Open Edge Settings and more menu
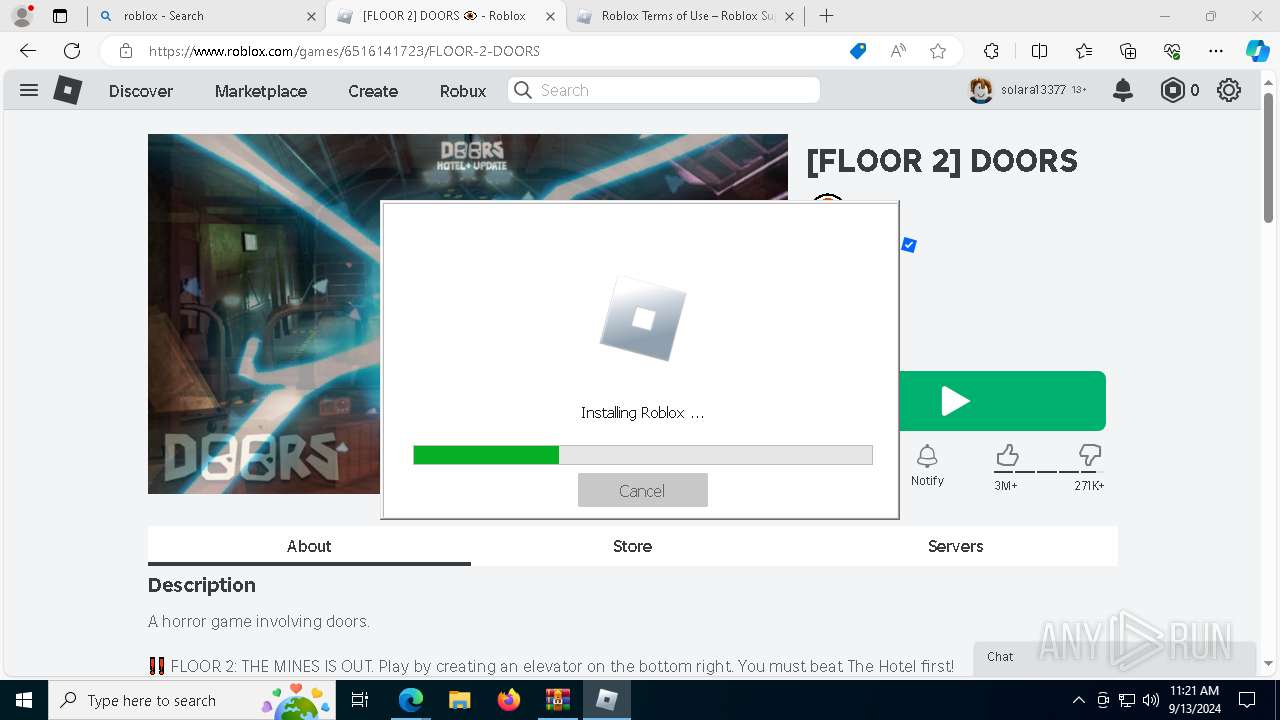 [x=1216, y=51]
